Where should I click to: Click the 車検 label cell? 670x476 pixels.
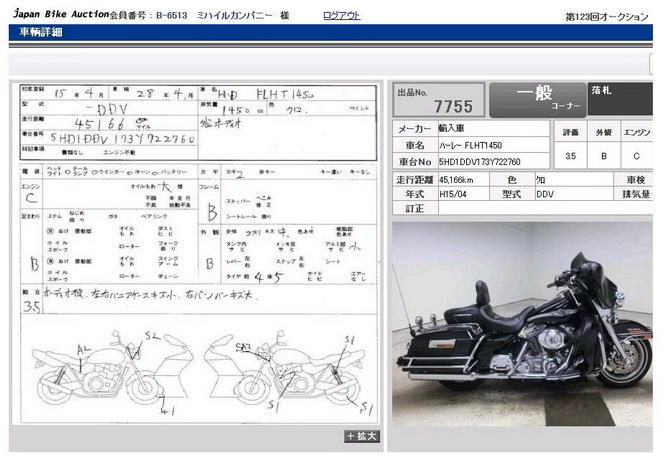634,180
